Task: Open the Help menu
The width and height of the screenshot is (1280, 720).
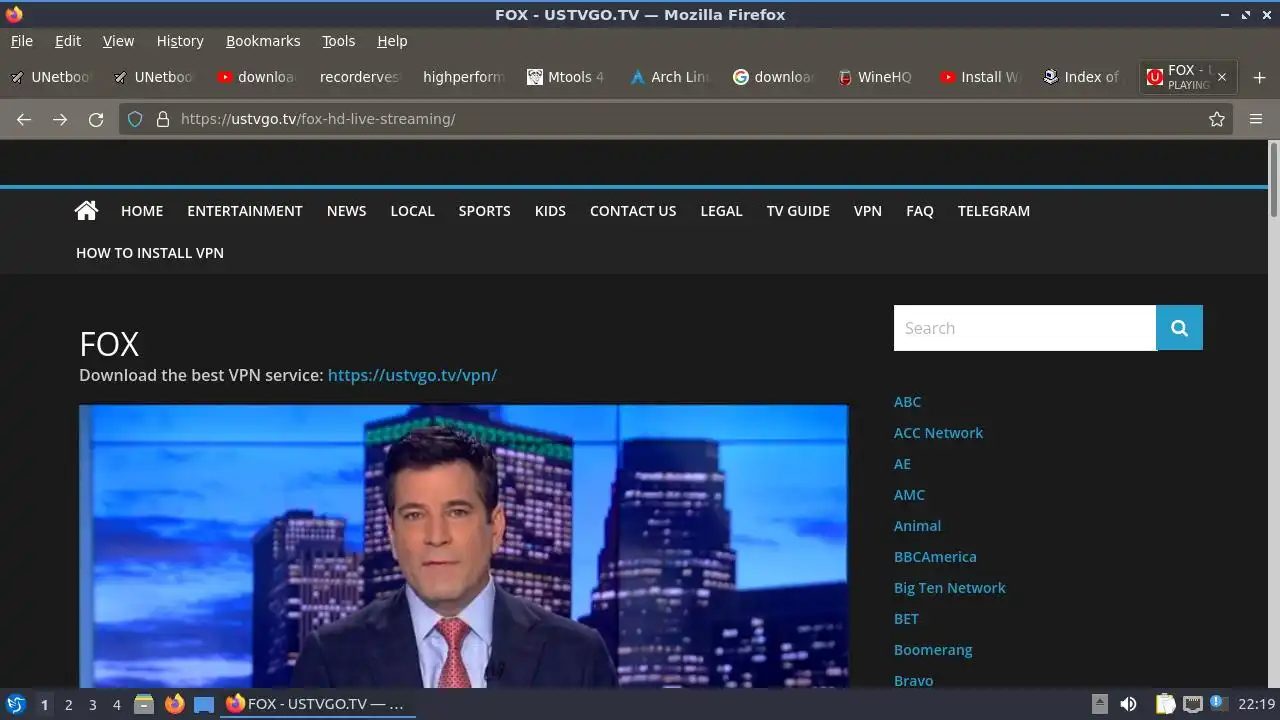Action: click(x=392, y=41)
